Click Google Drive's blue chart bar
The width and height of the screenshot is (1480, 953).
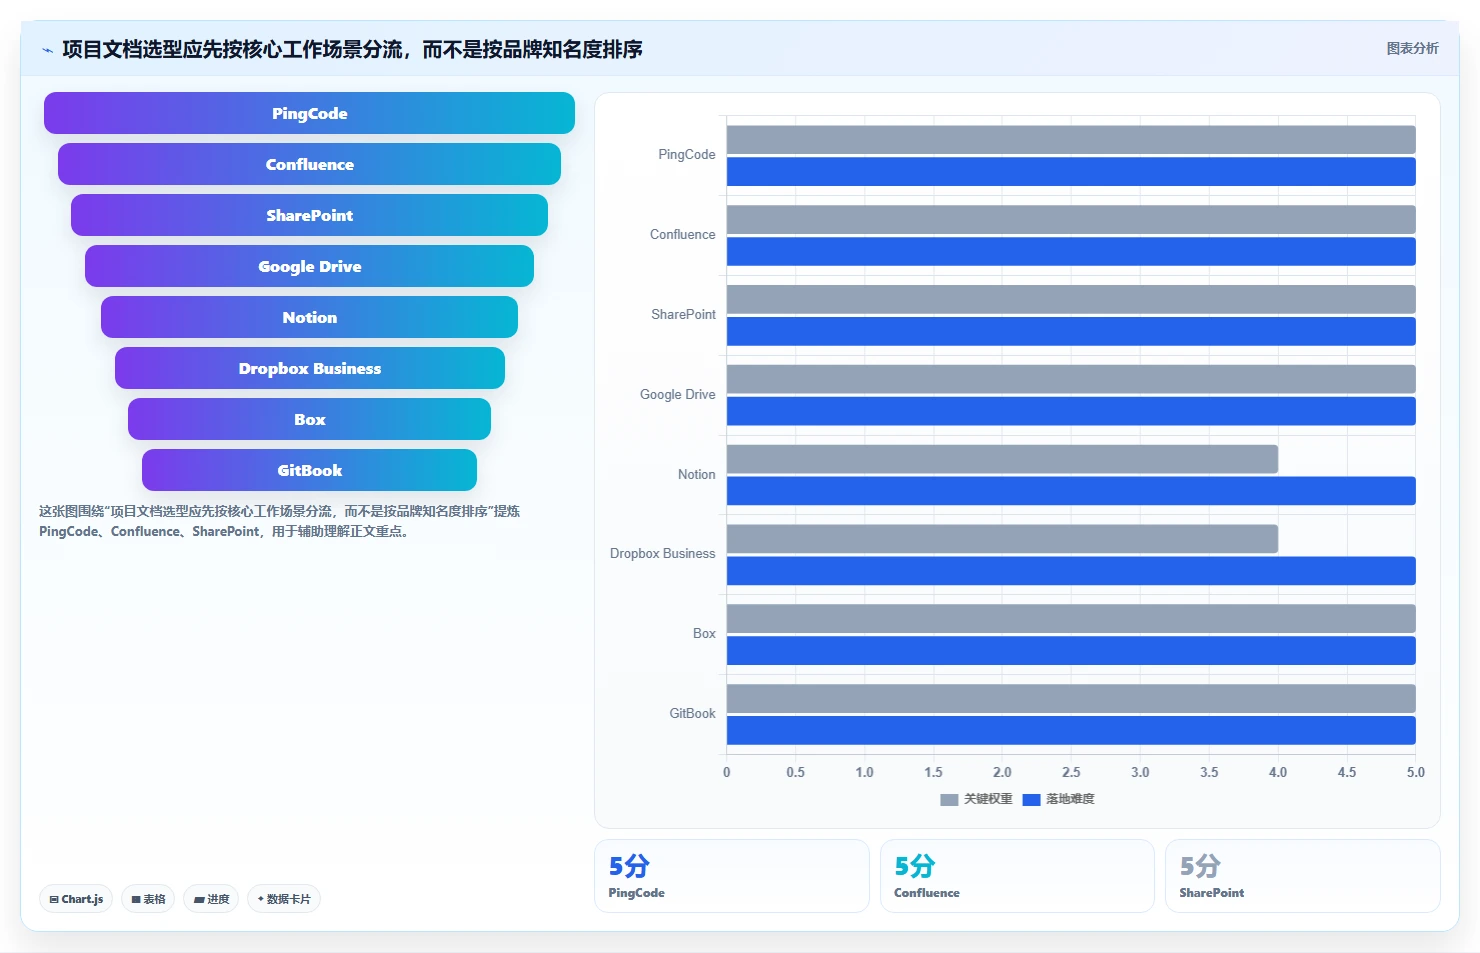[1071, 411]
